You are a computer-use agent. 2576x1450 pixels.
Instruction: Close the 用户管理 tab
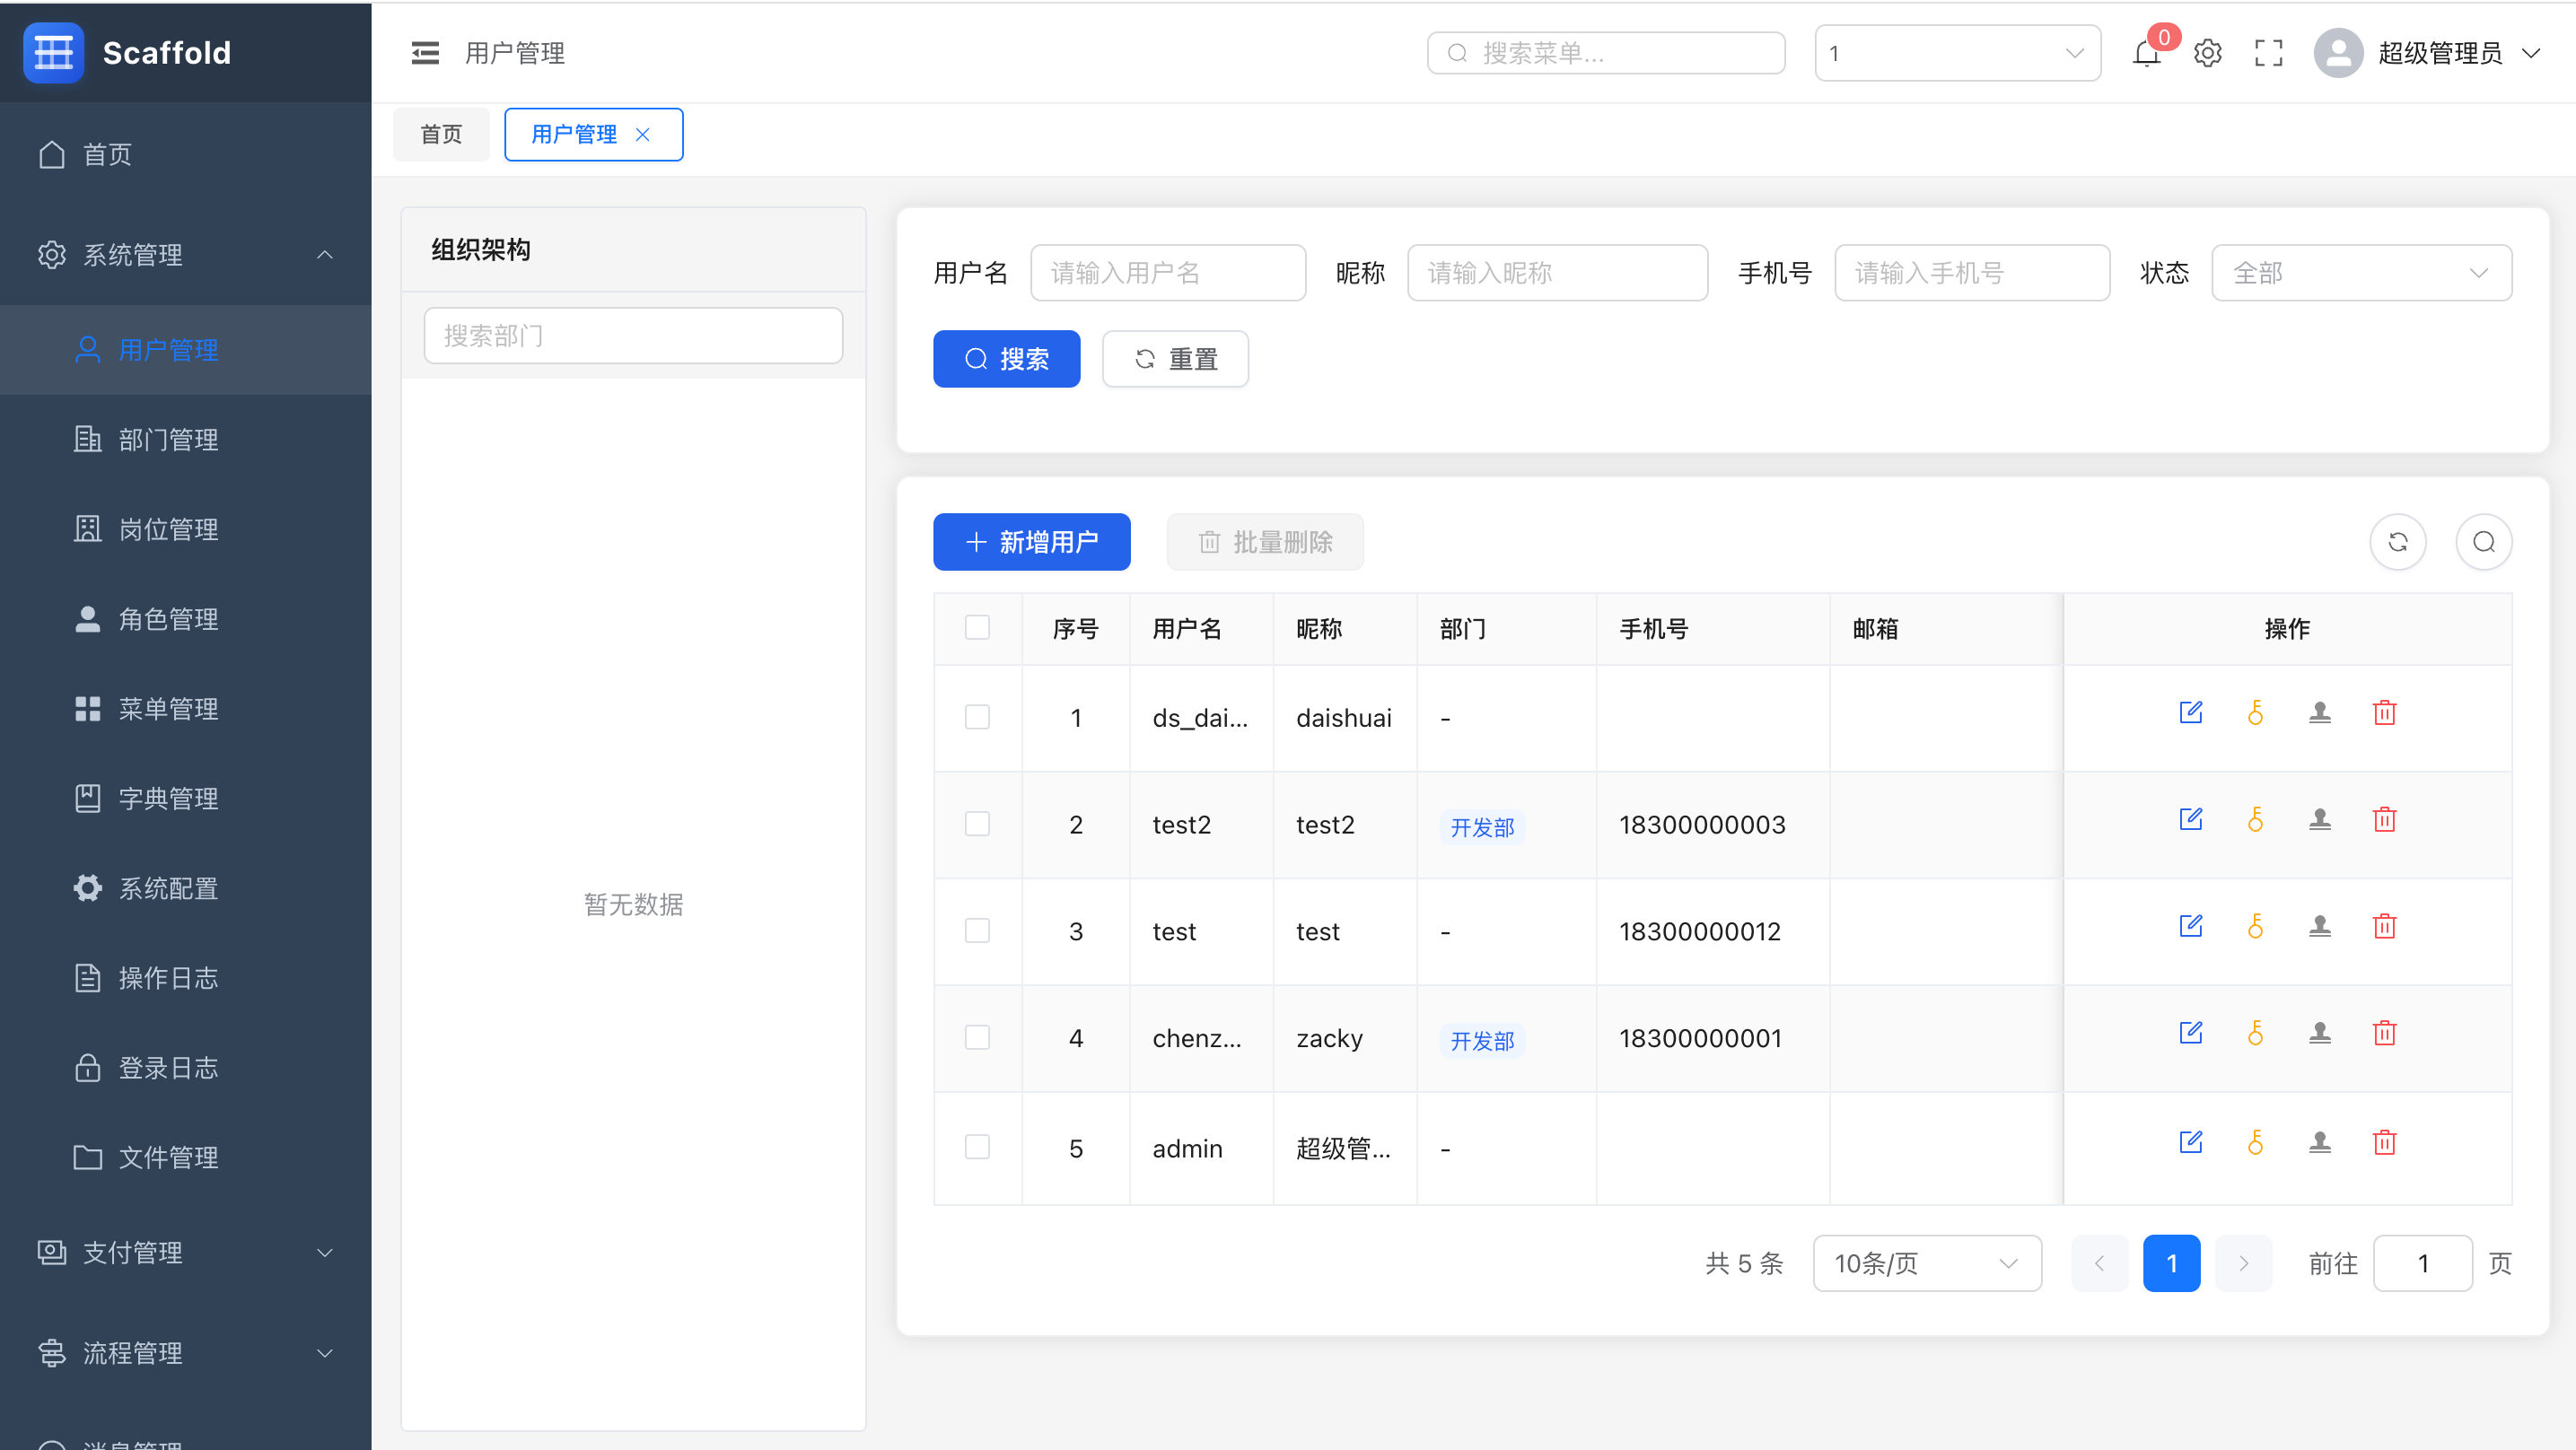643,134
